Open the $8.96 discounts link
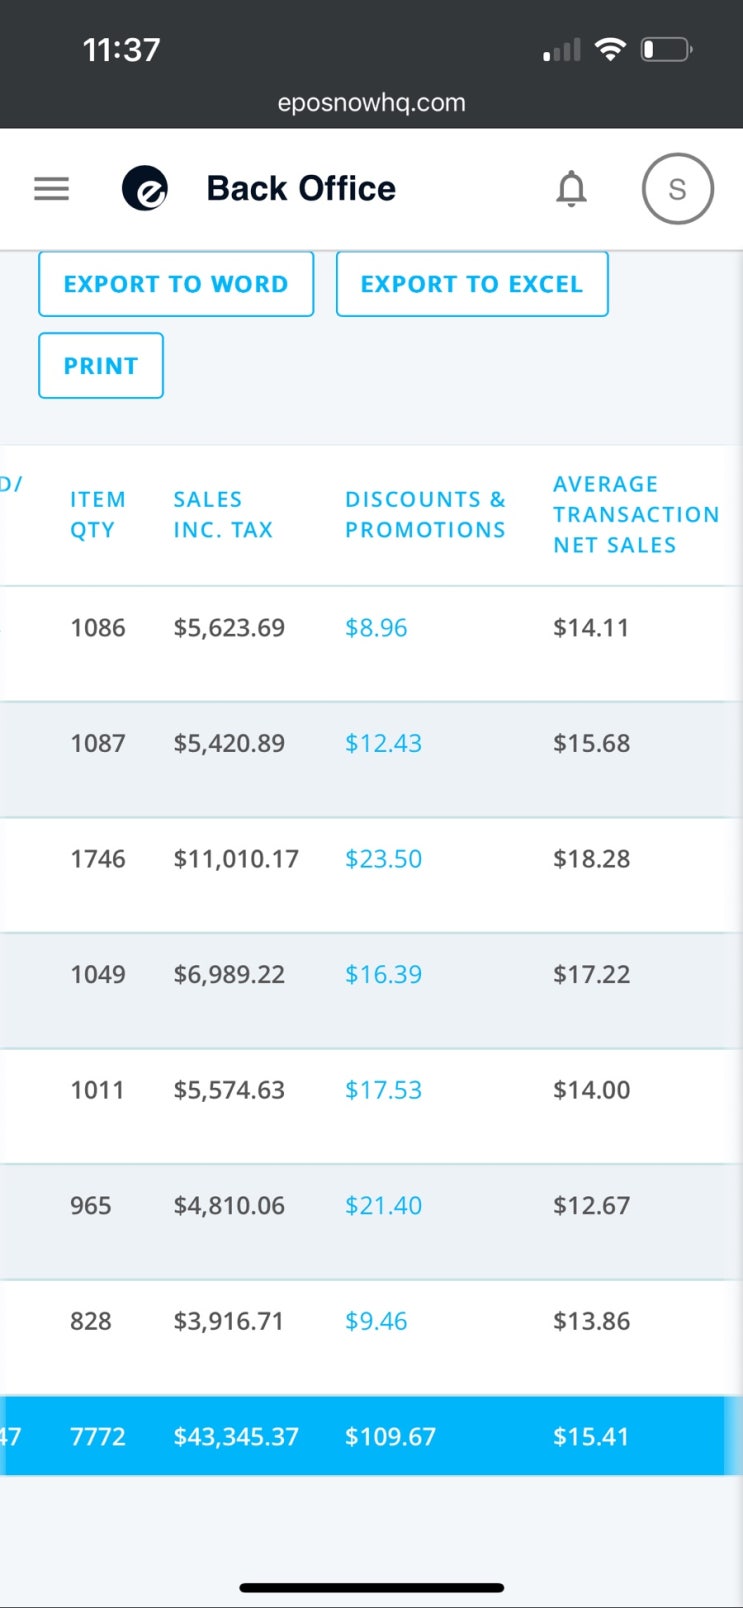743x1608 pixels. (376, 628)
